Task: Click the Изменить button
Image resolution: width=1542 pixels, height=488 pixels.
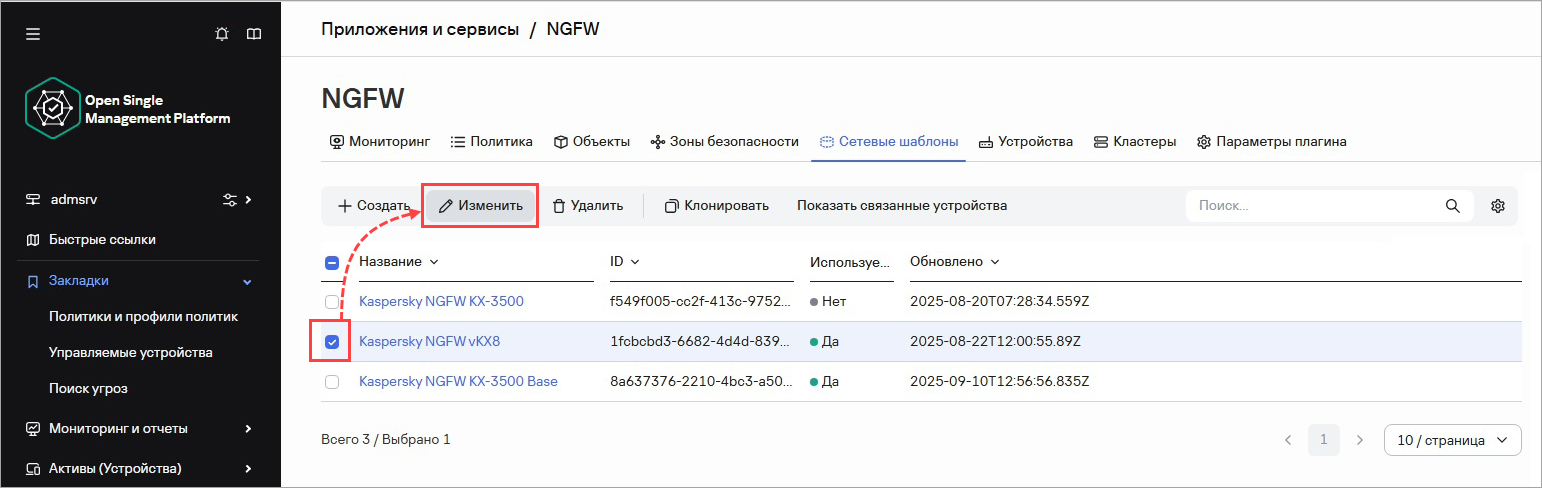Action: tap(481, 206)
